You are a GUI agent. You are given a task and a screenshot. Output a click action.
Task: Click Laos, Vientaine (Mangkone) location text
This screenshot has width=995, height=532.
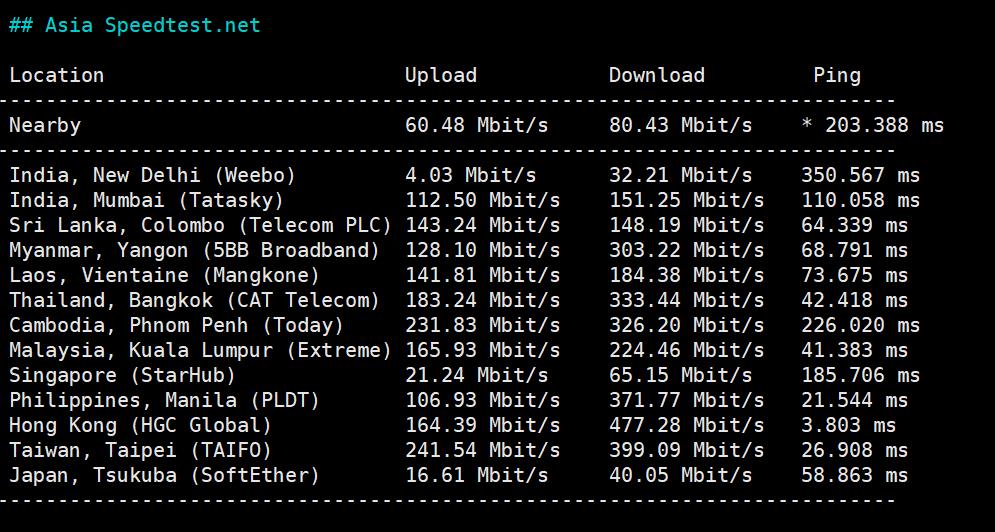coord(165,275)
